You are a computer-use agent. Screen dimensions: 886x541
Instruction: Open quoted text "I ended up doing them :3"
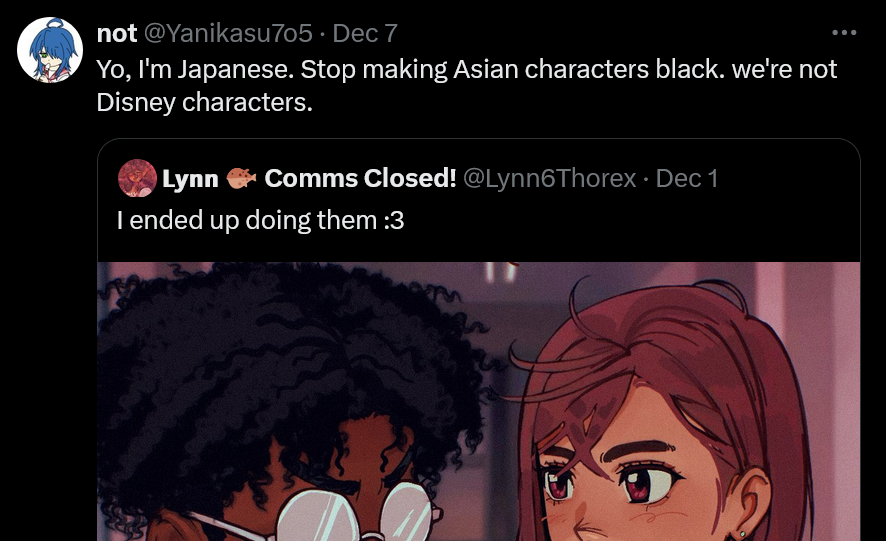(x=260, y=220)
